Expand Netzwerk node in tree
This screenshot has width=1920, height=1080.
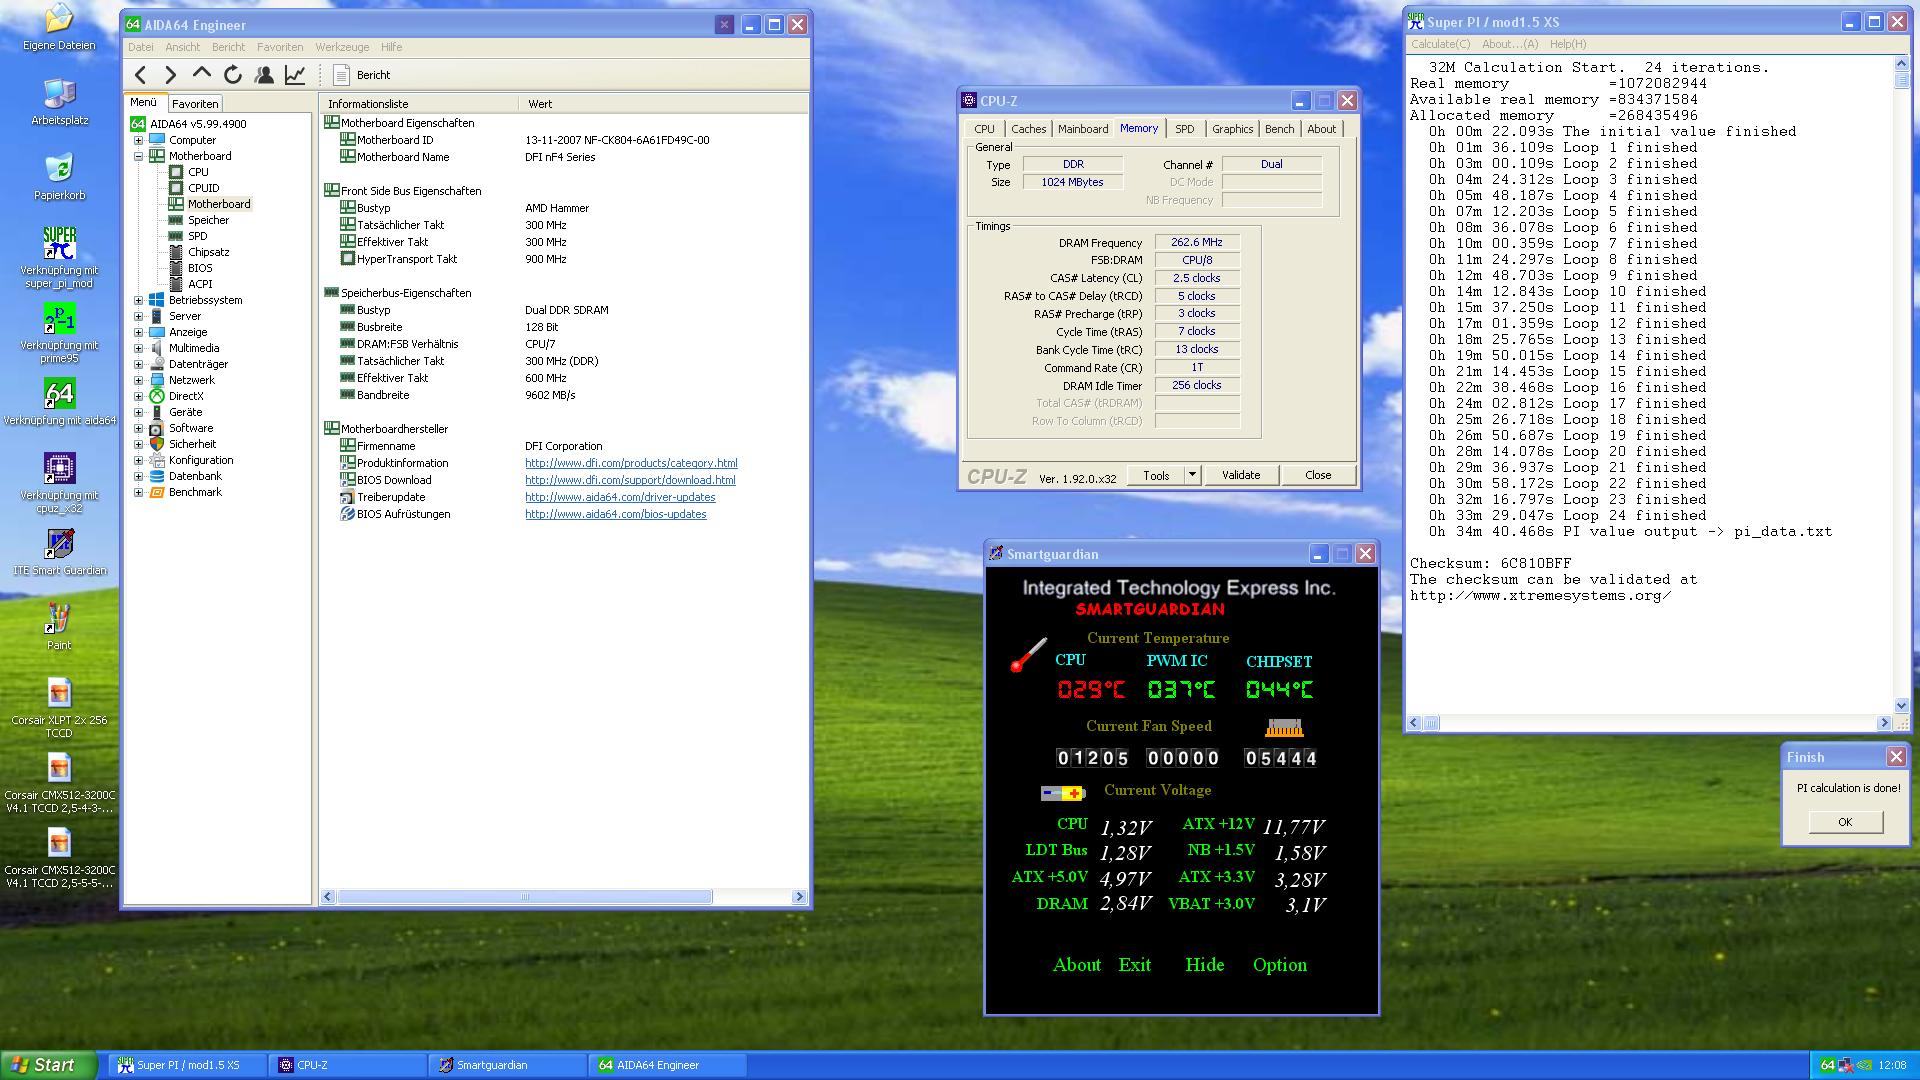point(138,380)
